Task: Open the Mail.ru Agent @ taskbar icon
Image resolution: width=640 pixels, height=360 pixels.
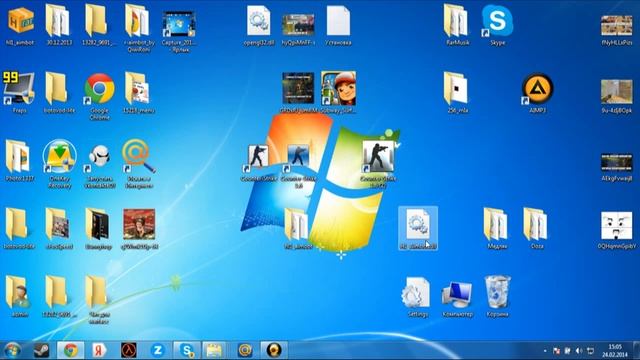Action: [x=245, y=351]
